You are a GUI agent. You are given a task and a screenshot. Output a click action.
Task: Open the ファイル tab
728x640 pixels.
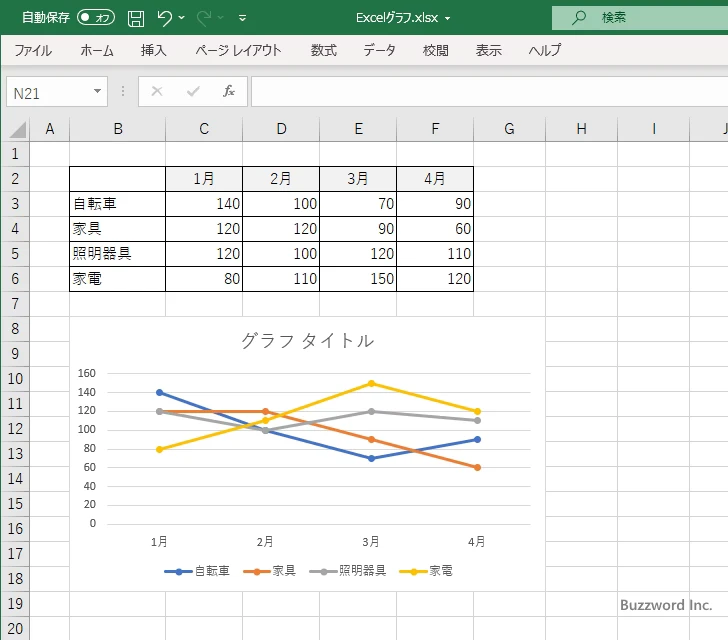click(x=33, y=50)
